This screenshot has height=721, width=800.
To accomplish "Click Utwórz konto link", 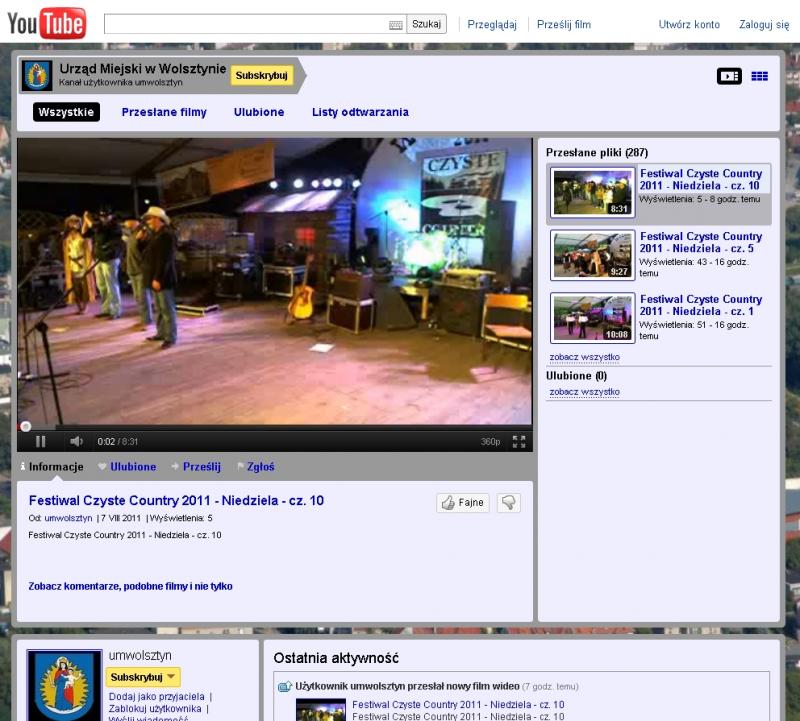I will [689, 24].
